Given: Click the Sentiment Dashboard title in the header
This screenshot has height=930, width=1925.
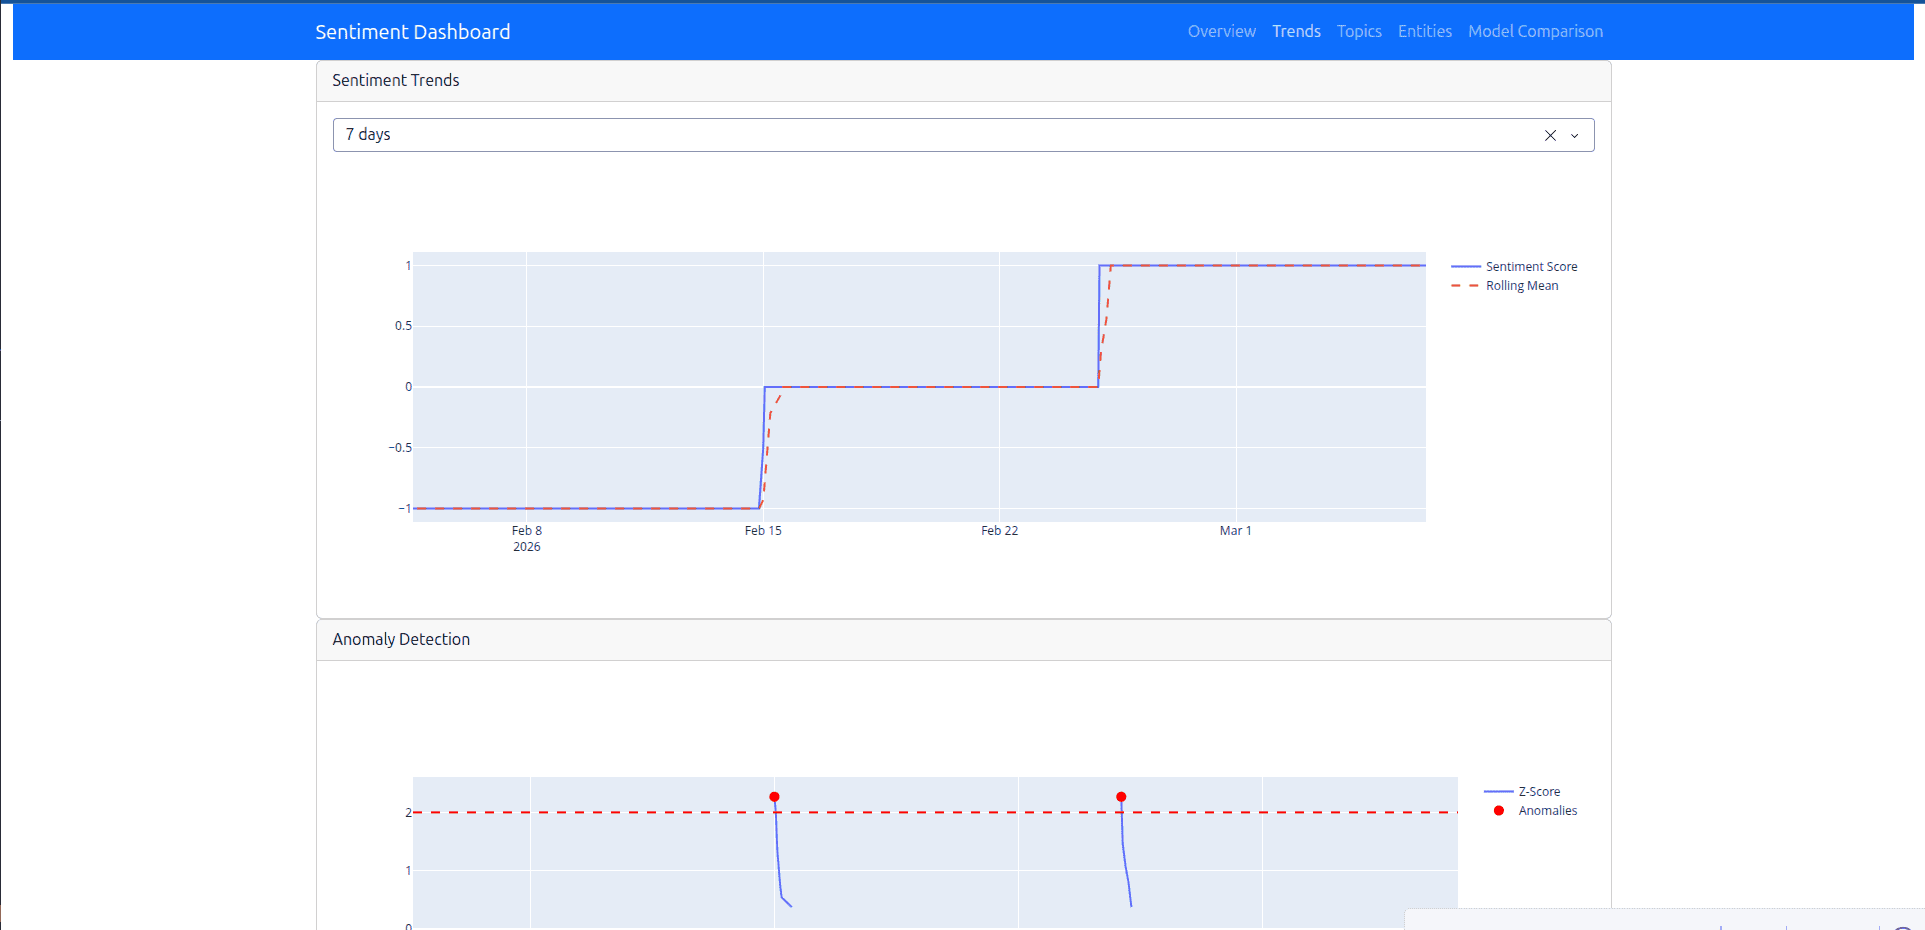Looking at the screenshot, I should pyautogui.click(x=412, y=31).
